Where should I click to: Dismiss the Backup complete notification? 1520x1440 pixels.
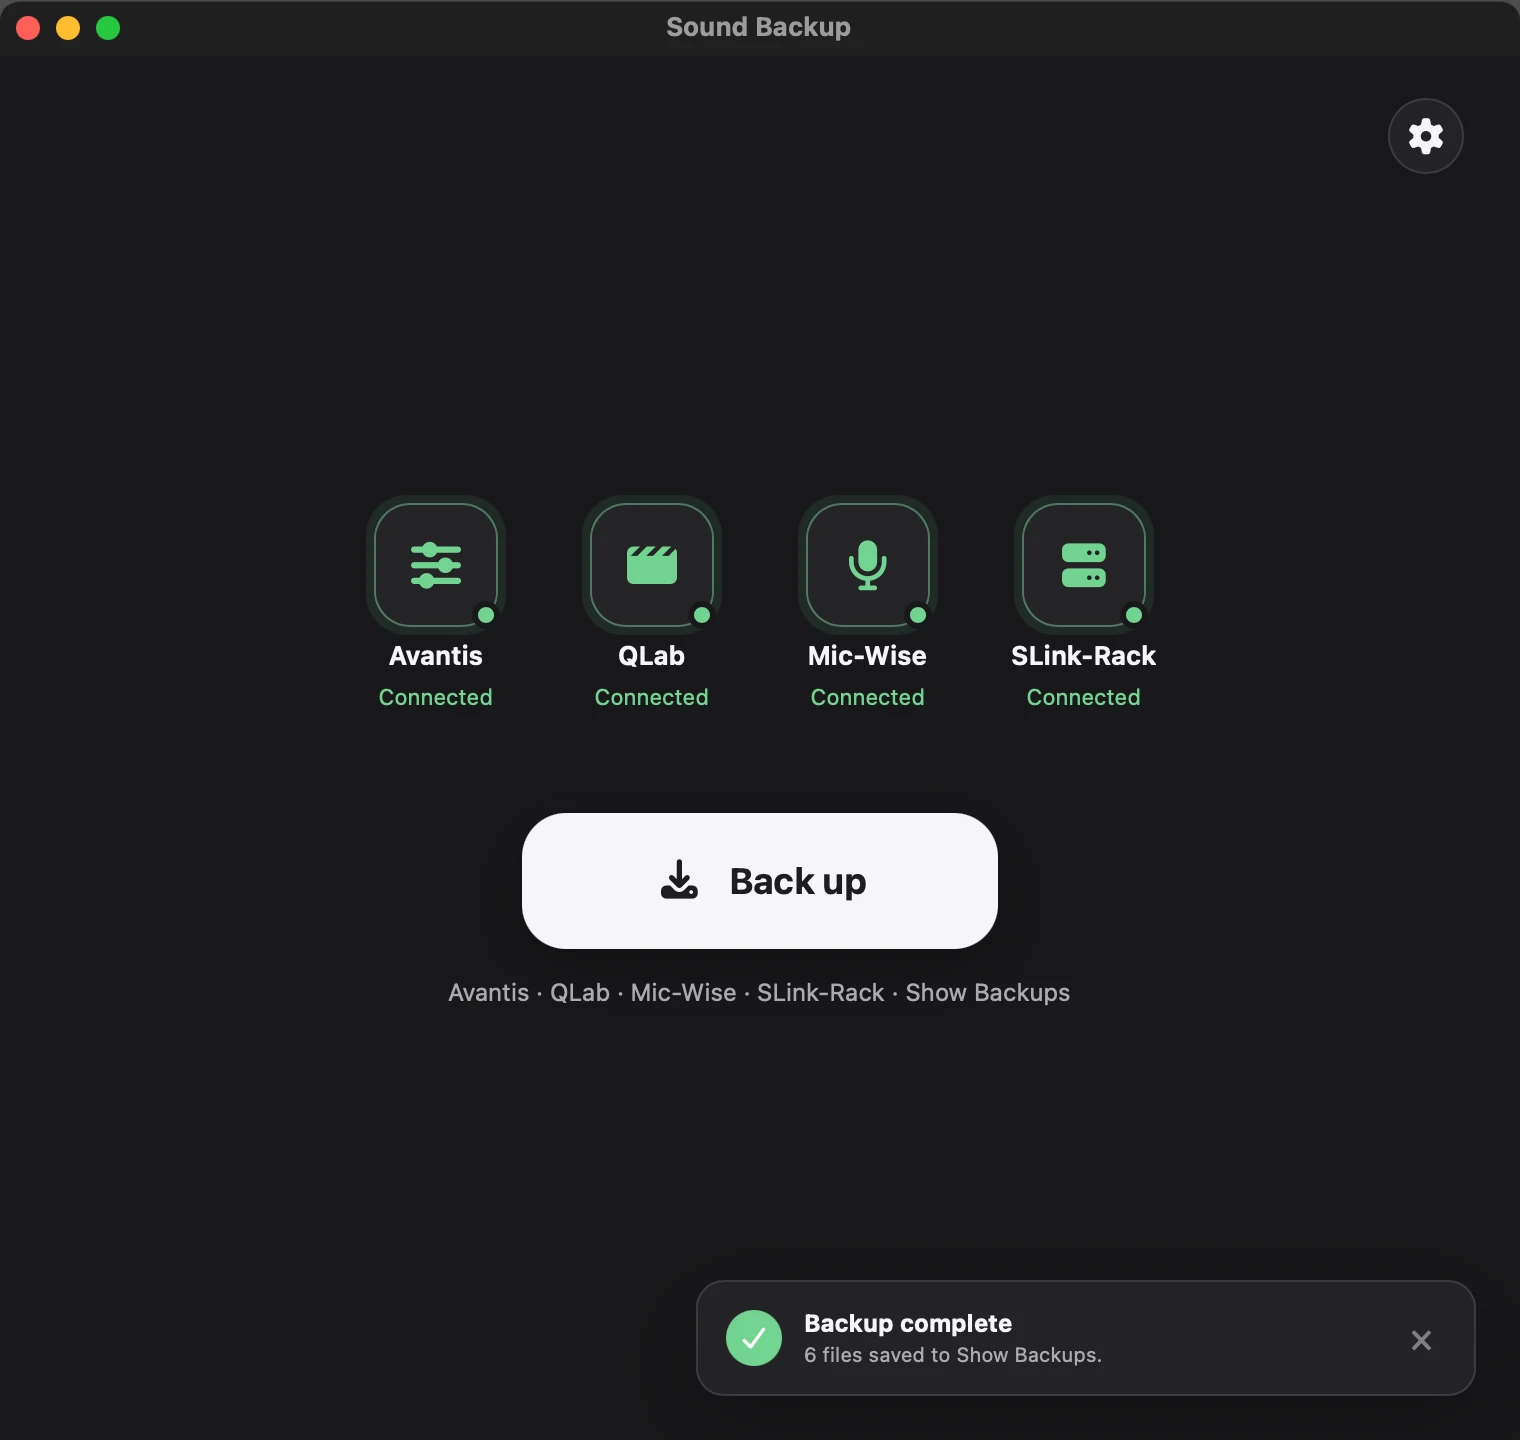pos(1421,1340)
